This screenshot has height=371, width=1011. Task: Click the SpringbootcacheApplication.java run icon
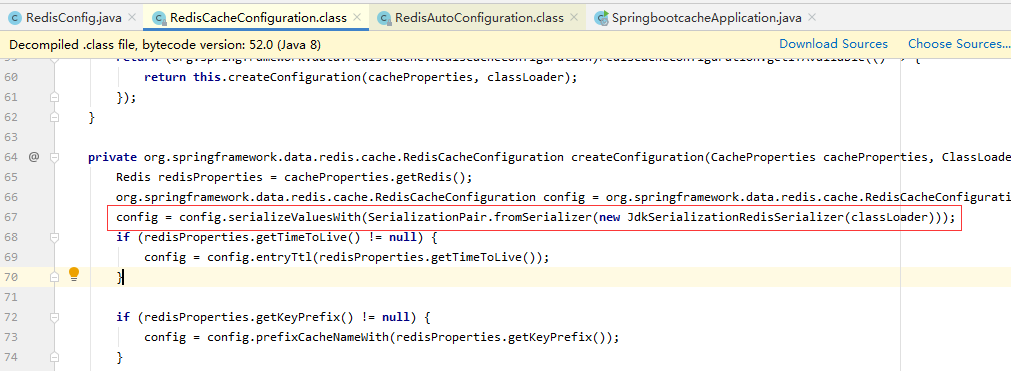pos(602,18)
